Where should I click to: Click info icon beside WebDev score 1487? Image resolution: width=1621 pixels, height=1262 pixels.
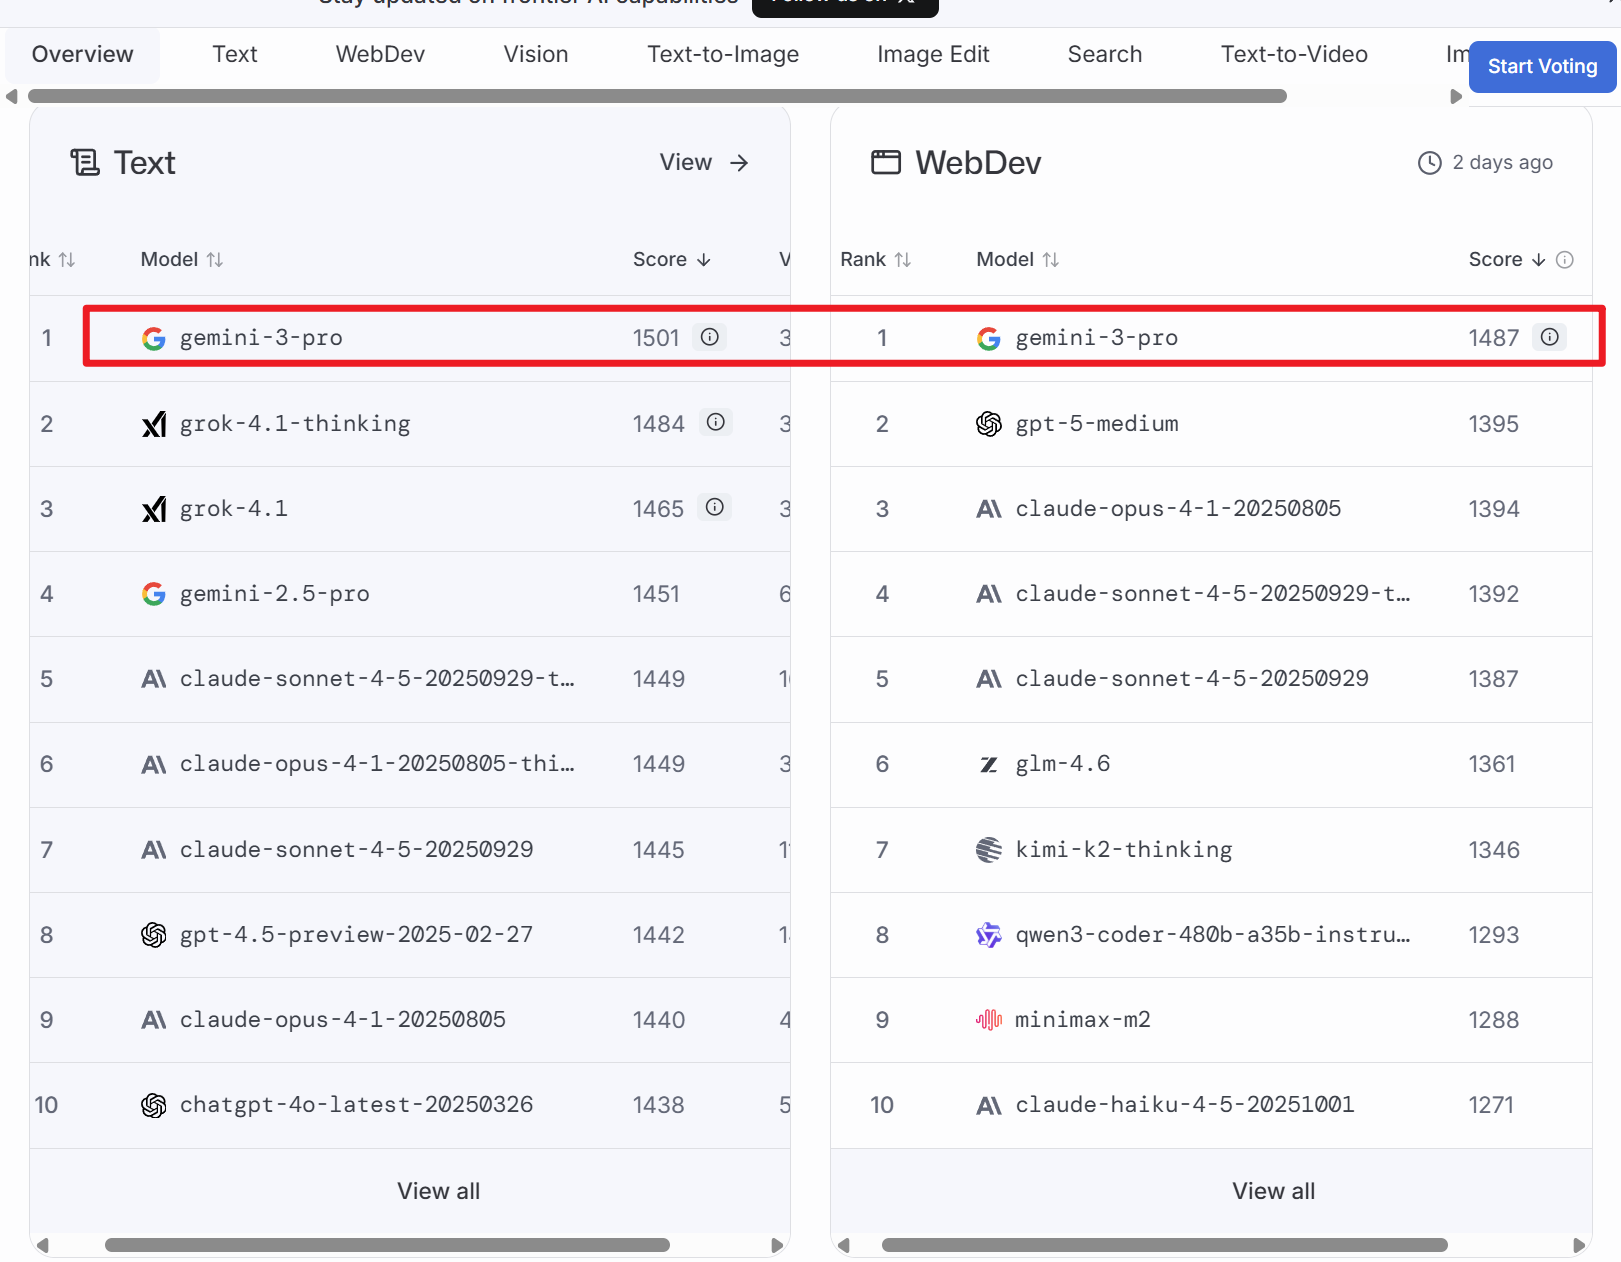(x=1549, y=337)
